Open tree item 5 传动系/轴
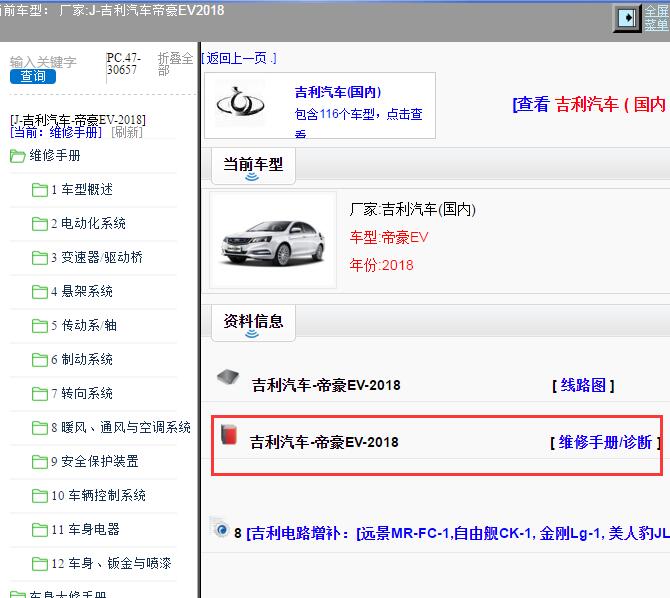This screenshot has height=598, width=670. point(84,325)
